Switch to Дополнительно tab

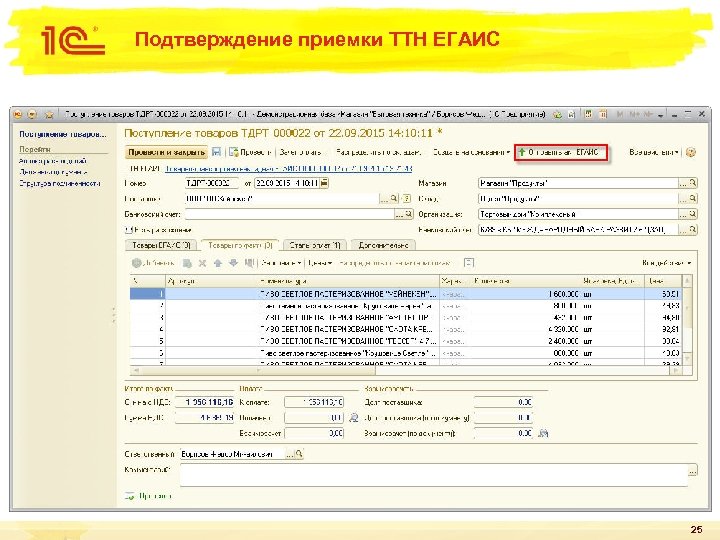point(383,245)
